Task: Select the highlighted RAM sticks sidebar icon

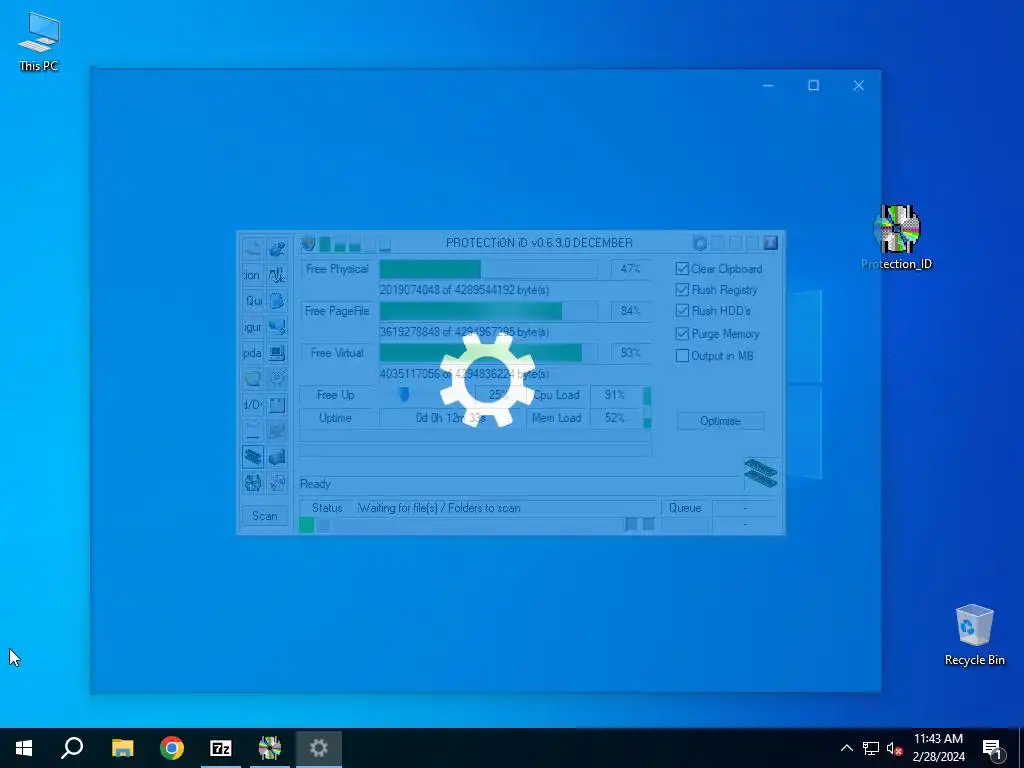Action: [x=253, y=456]
